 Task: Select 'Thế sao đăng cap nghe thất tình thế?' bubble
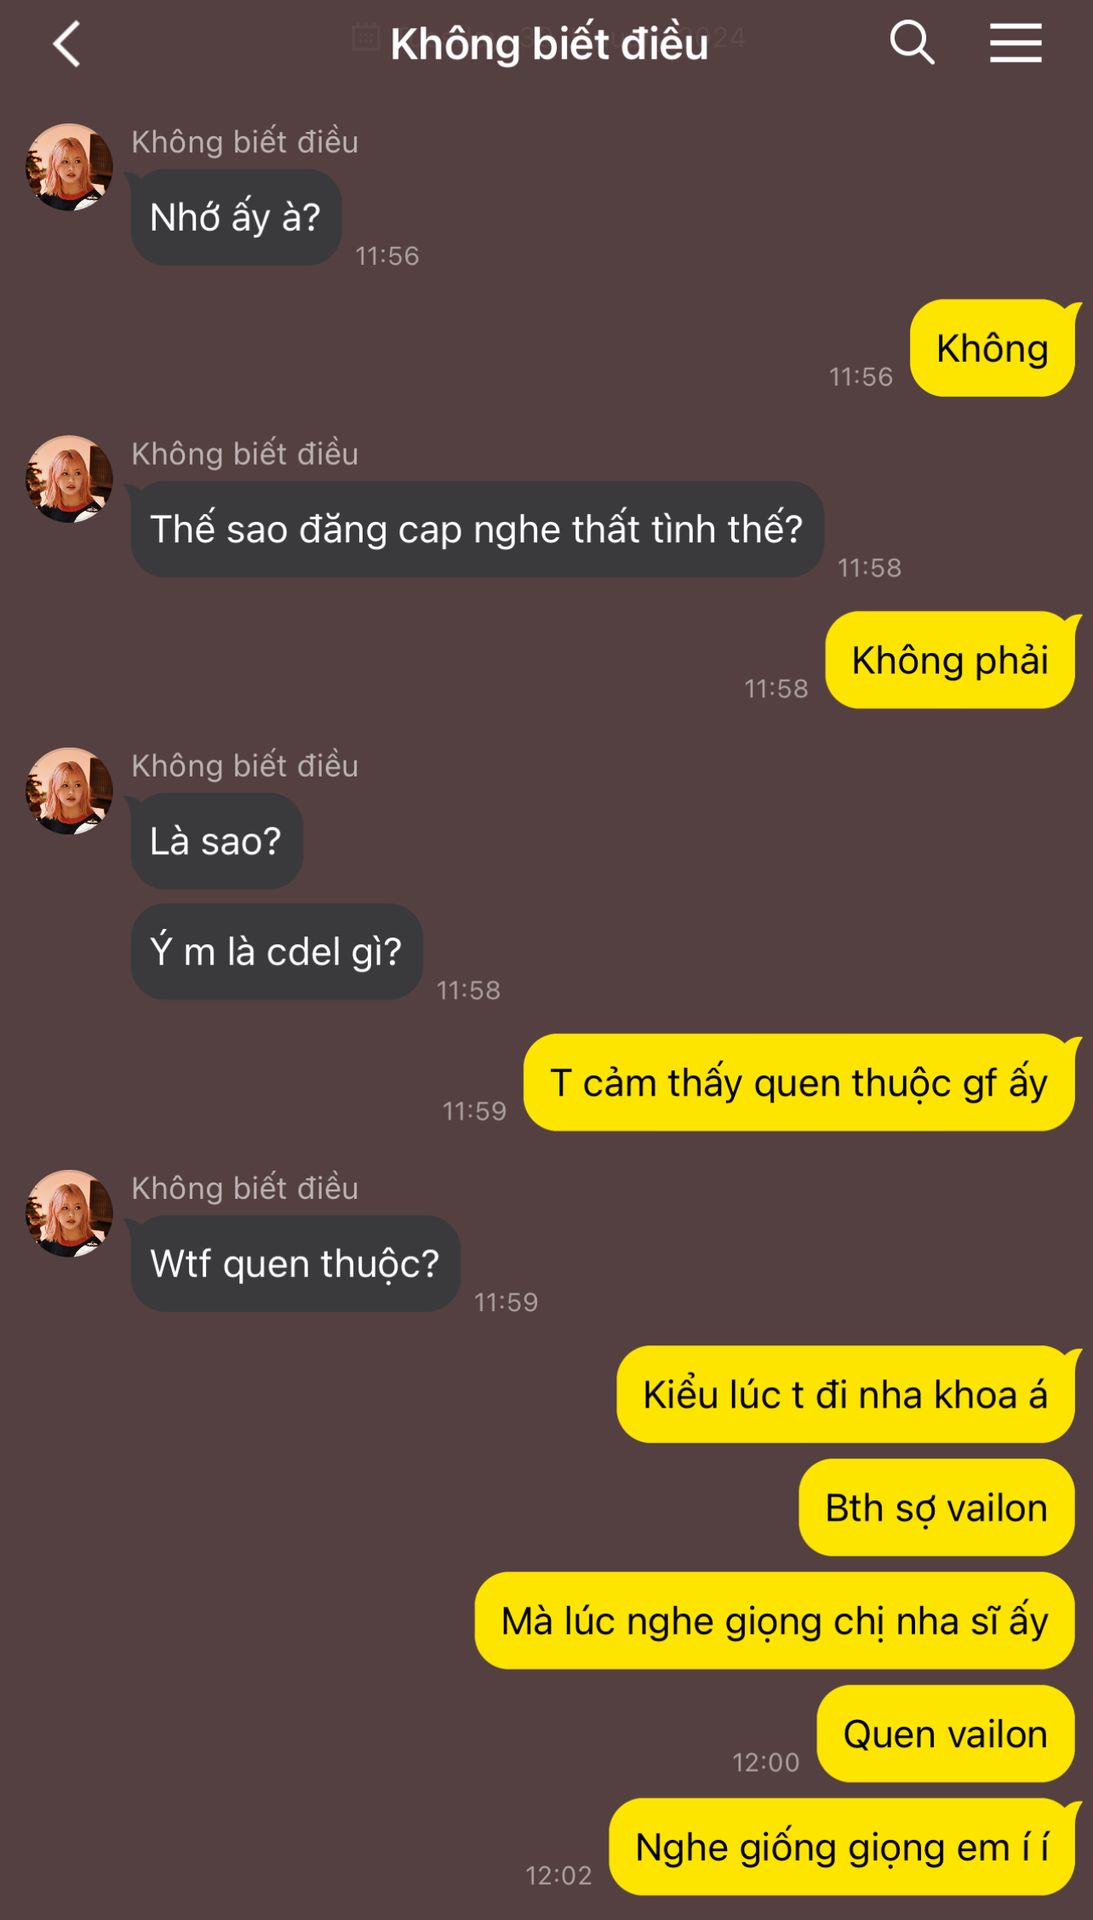click(477, 529)
